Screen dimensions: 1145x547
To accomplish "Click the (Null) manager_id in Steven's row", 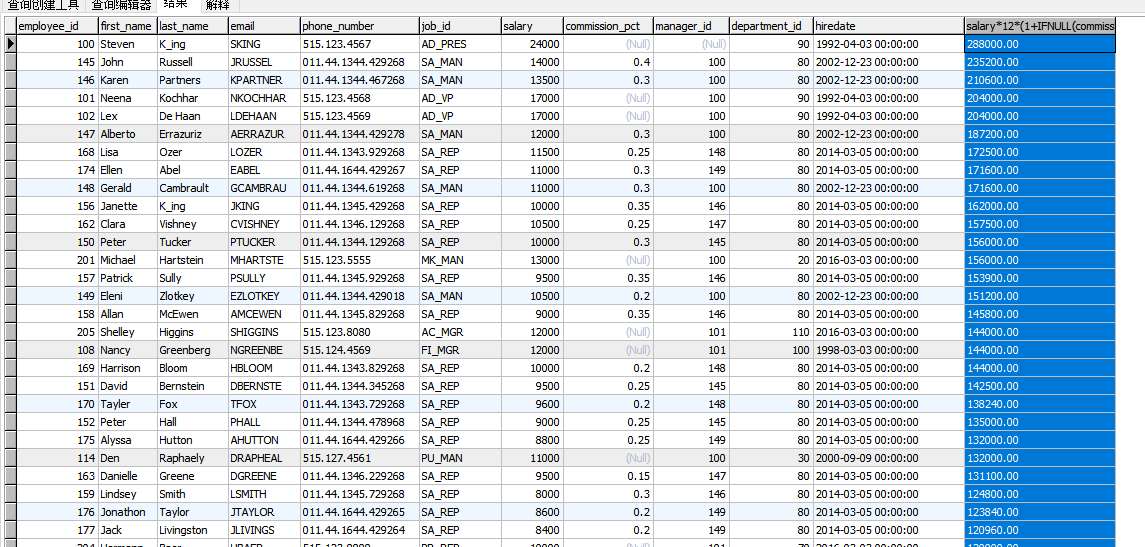I will pyautogui.click(x=691, y=44).
